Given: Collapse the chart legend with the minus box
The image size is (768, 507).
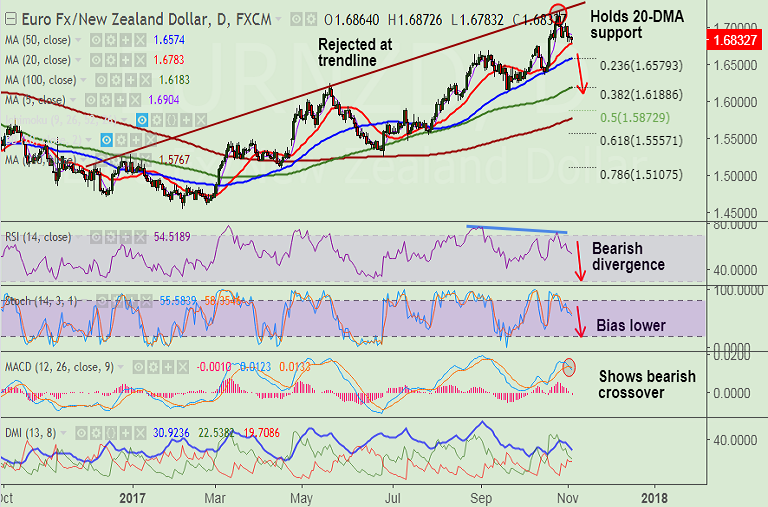Looking at the screenshot, I should point(11,20).
